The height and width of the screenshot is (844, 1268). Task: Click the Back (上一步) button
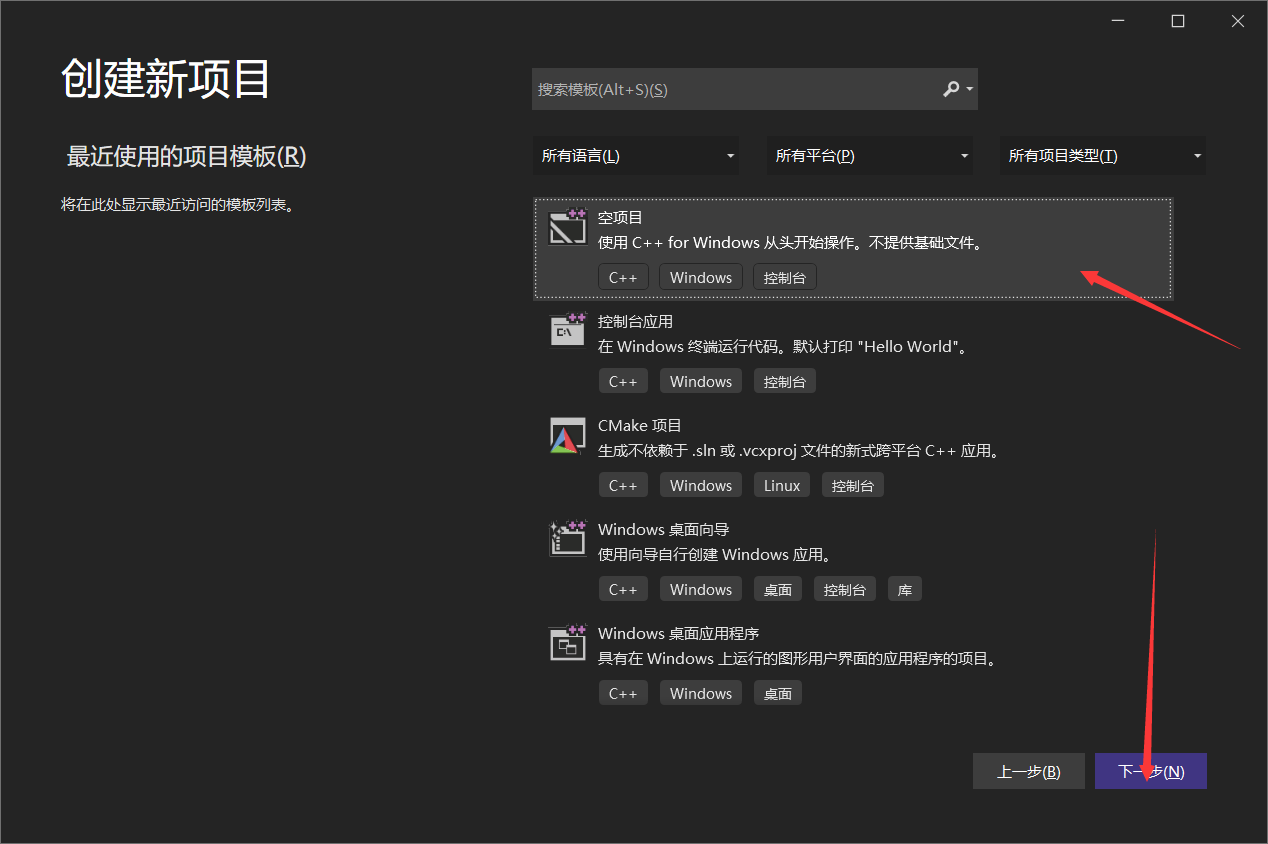point(1029,771)
